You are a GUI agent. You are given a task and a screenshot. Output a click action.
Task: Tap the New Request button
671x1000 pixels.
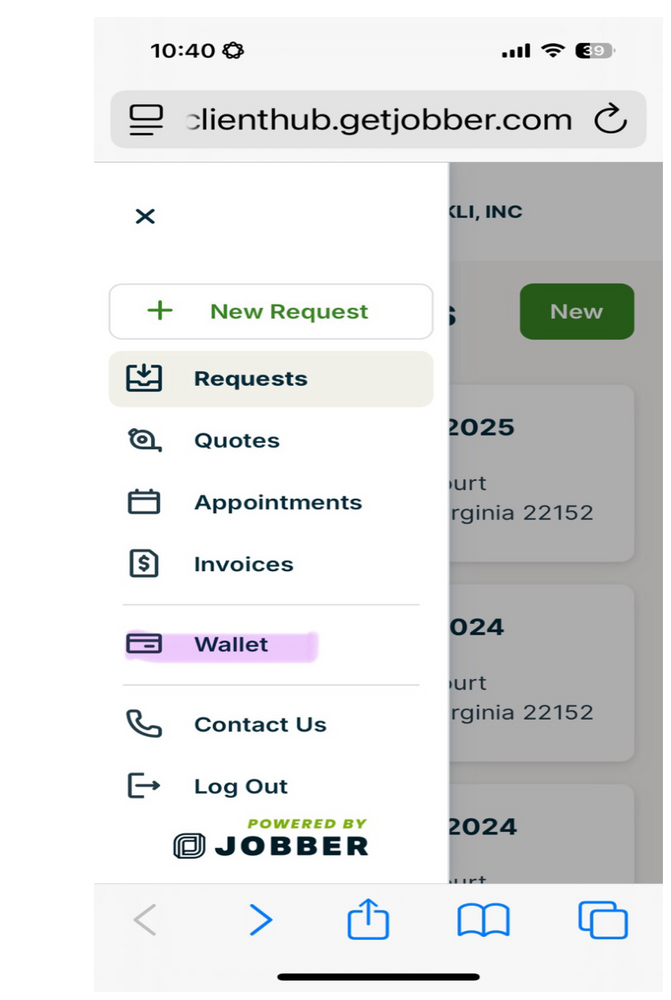coord(271,311)
